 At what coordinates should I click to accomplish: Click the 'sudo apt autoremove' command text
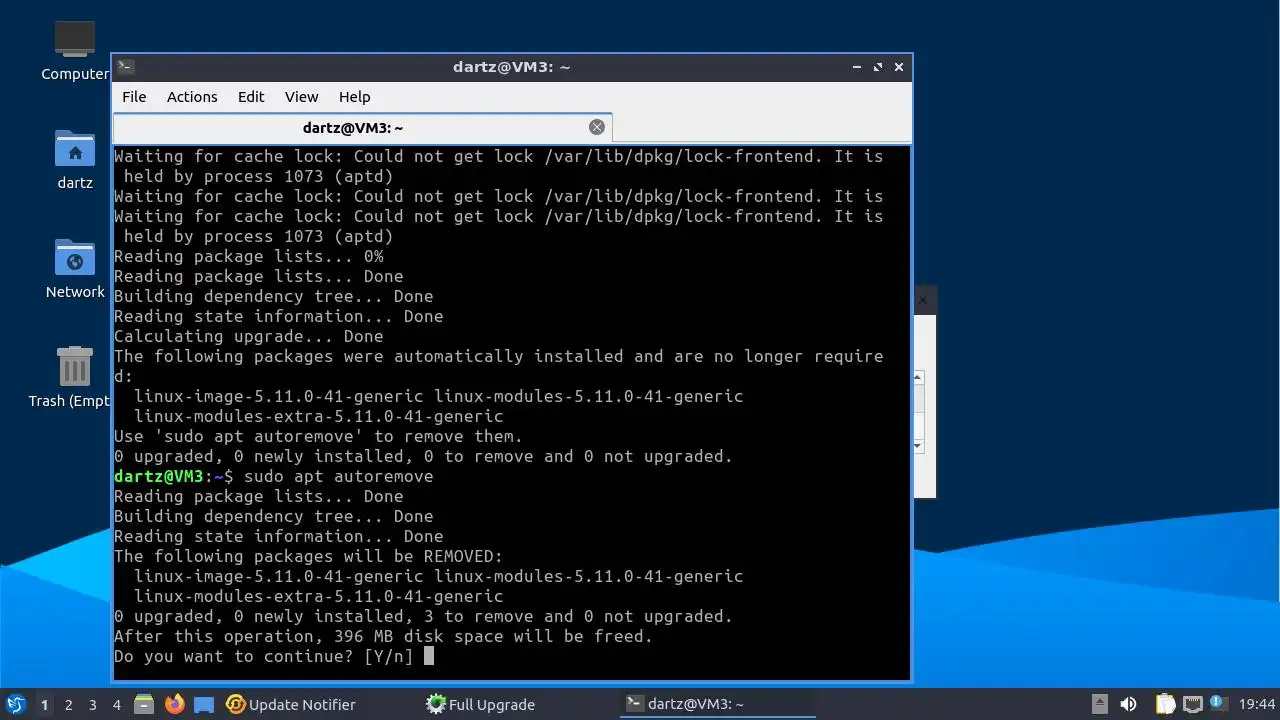[338, 476]
